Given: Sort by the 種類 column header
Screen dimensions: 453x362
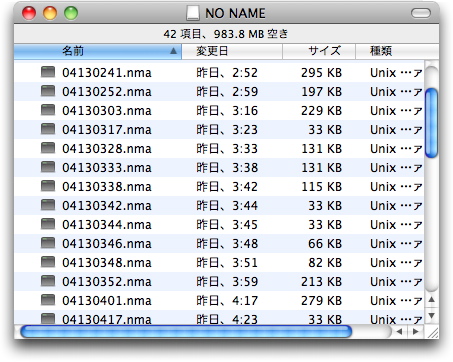Looking at the screenshot, I should click(x=397, y=51).
